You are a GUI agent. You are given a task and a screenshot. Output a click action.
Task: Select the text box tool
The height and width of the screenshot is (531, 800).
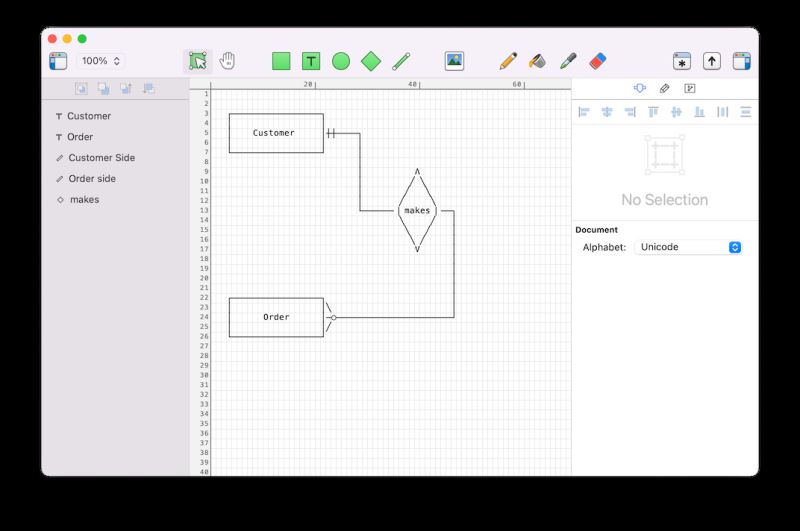point(311,61)
